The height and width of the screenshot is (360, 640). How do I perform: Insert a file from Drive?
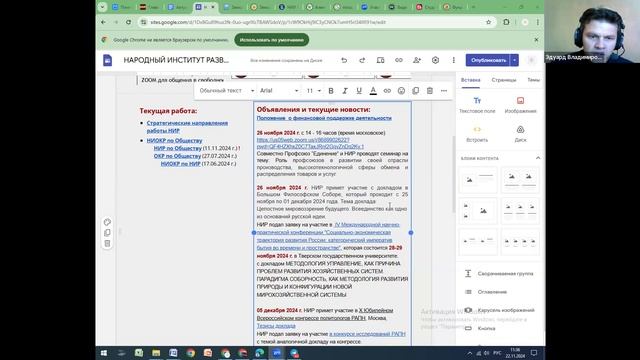[520, 134]
